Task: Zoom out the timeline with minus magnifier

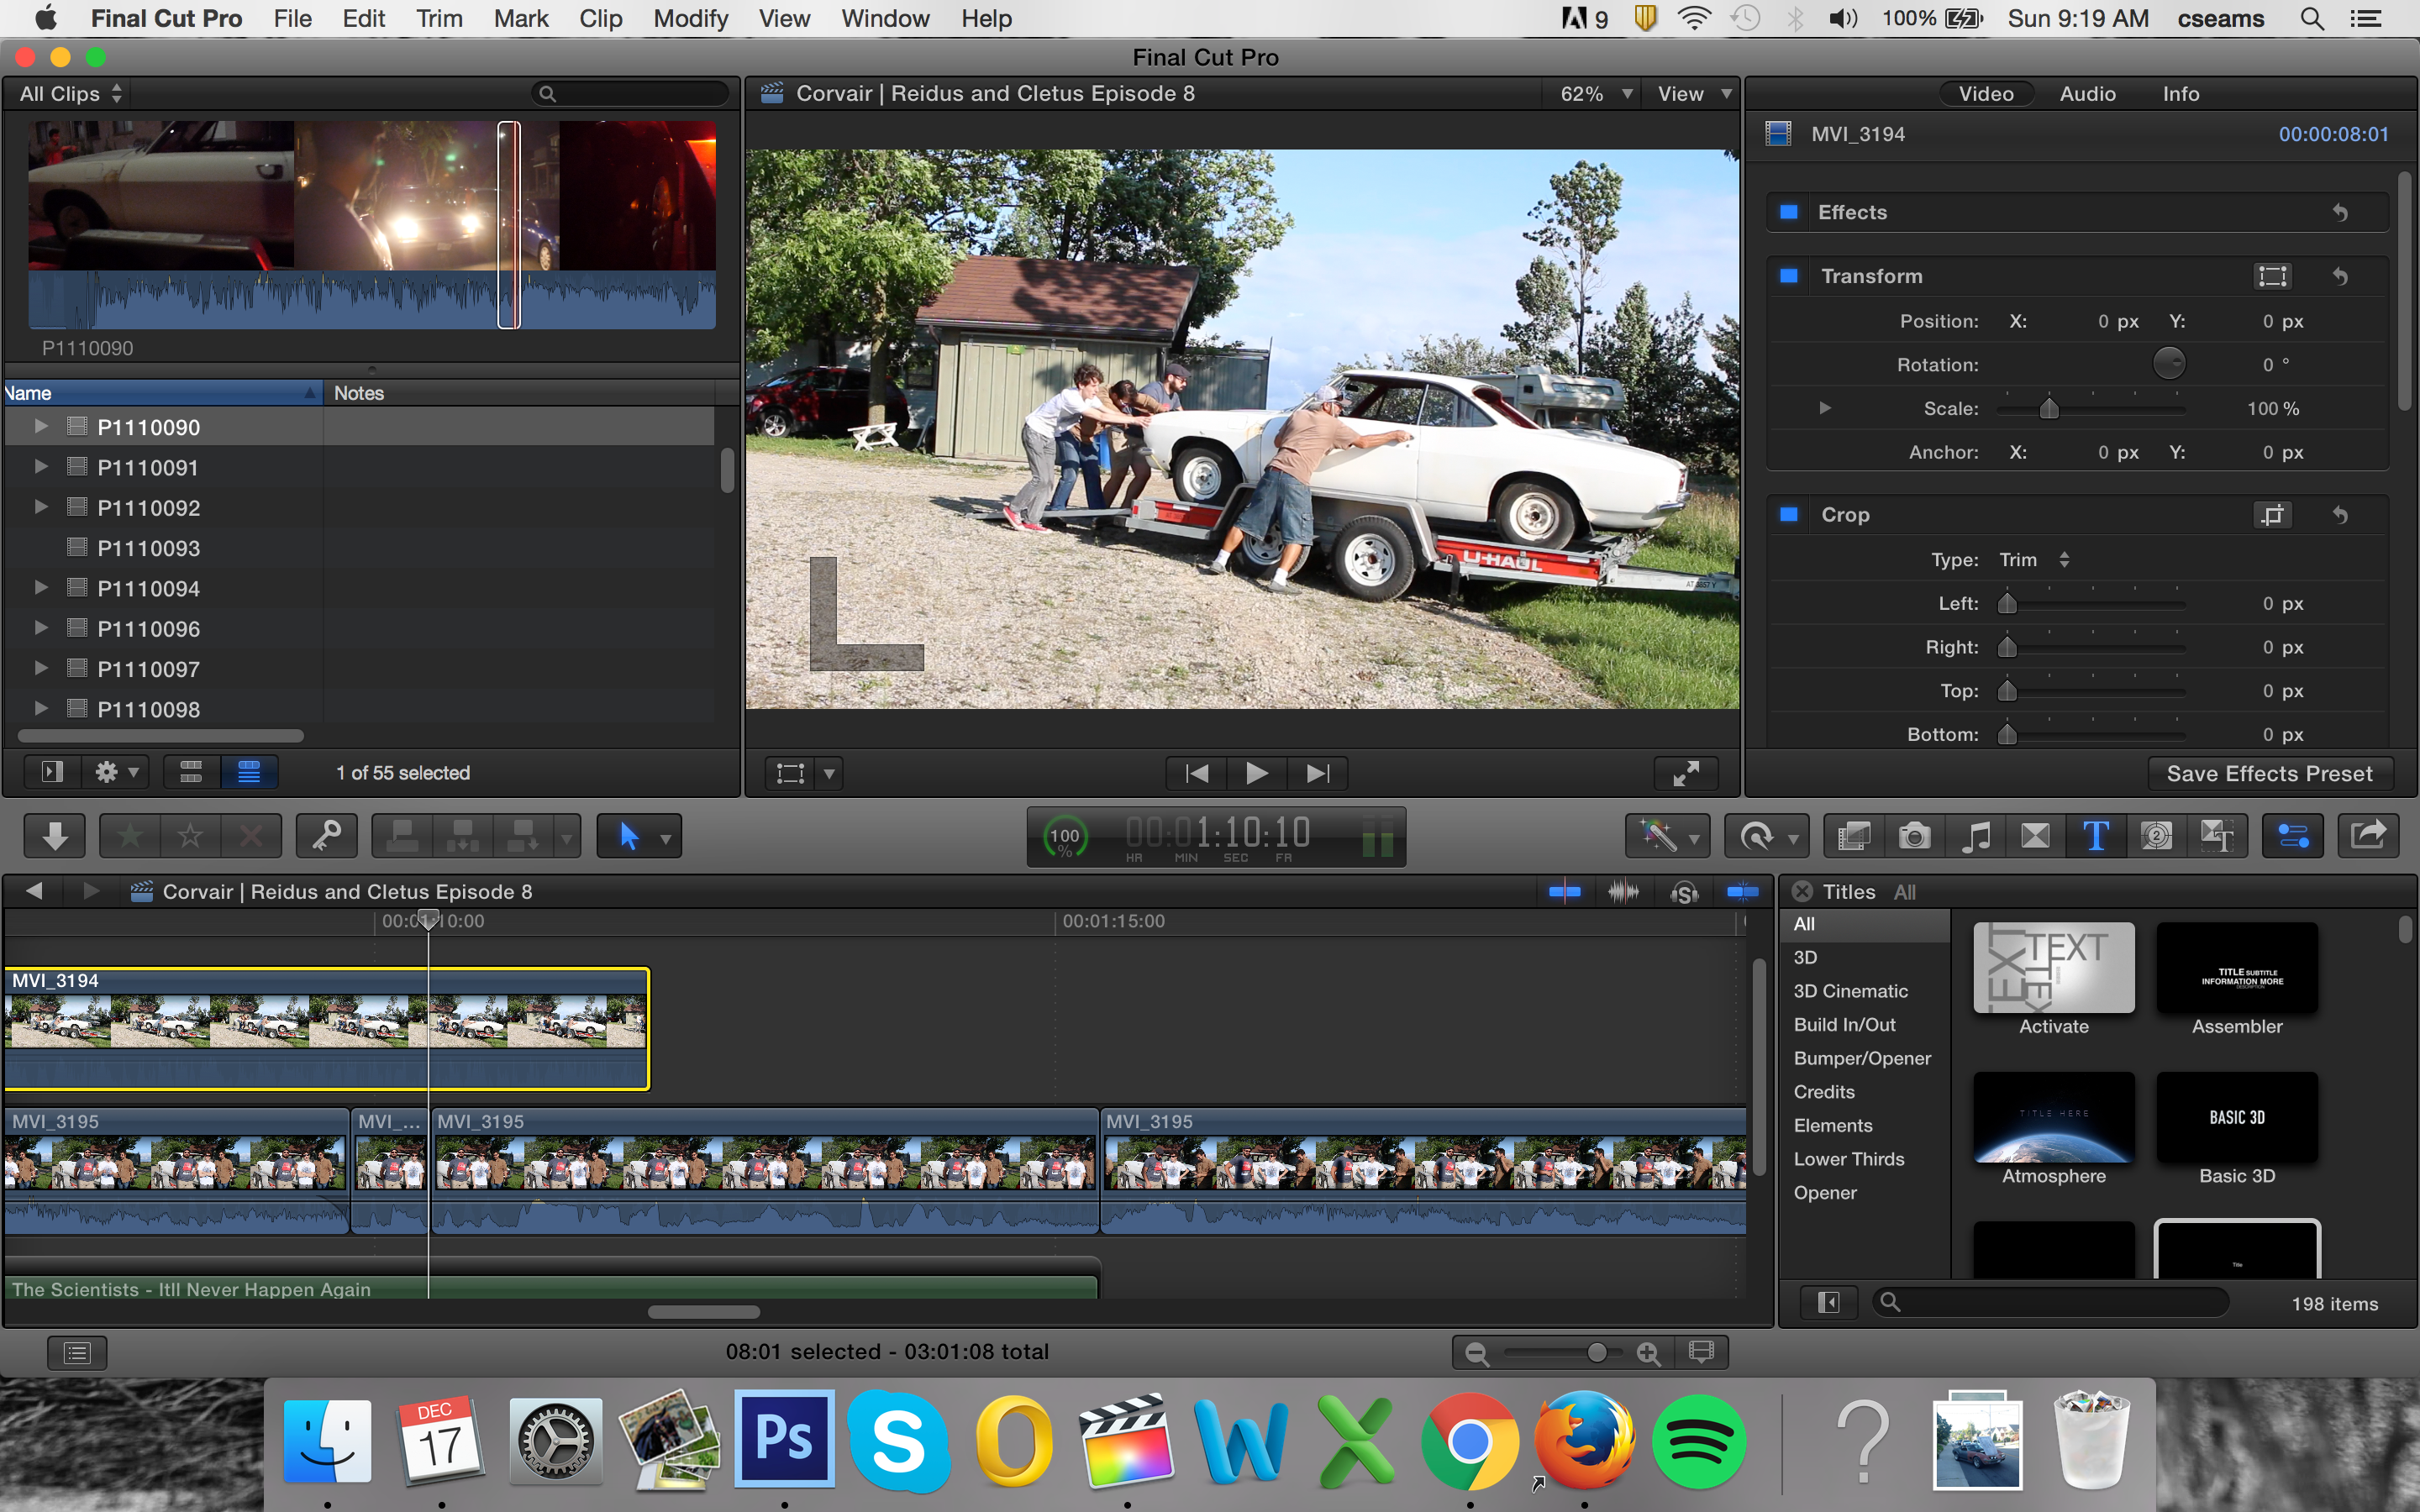Action: coord(1477,1353)
